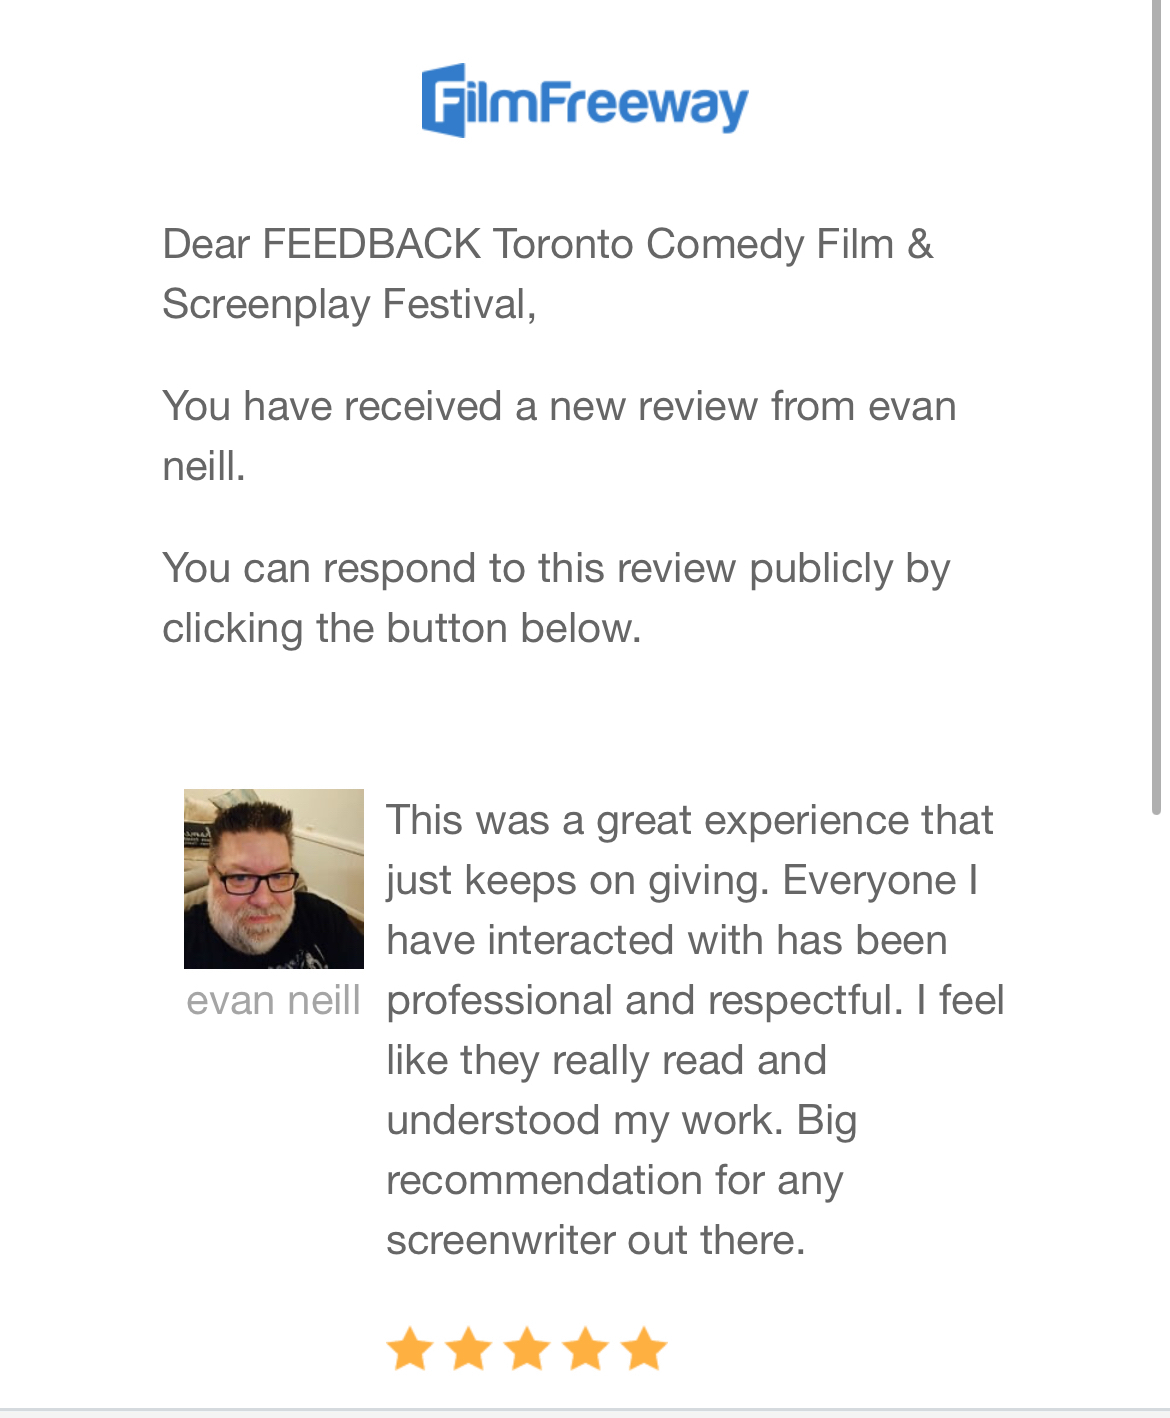Viewport: 1170px width, 1418px height.
Task: Click "You can respond to this review" line
Action: pos(555,568)
